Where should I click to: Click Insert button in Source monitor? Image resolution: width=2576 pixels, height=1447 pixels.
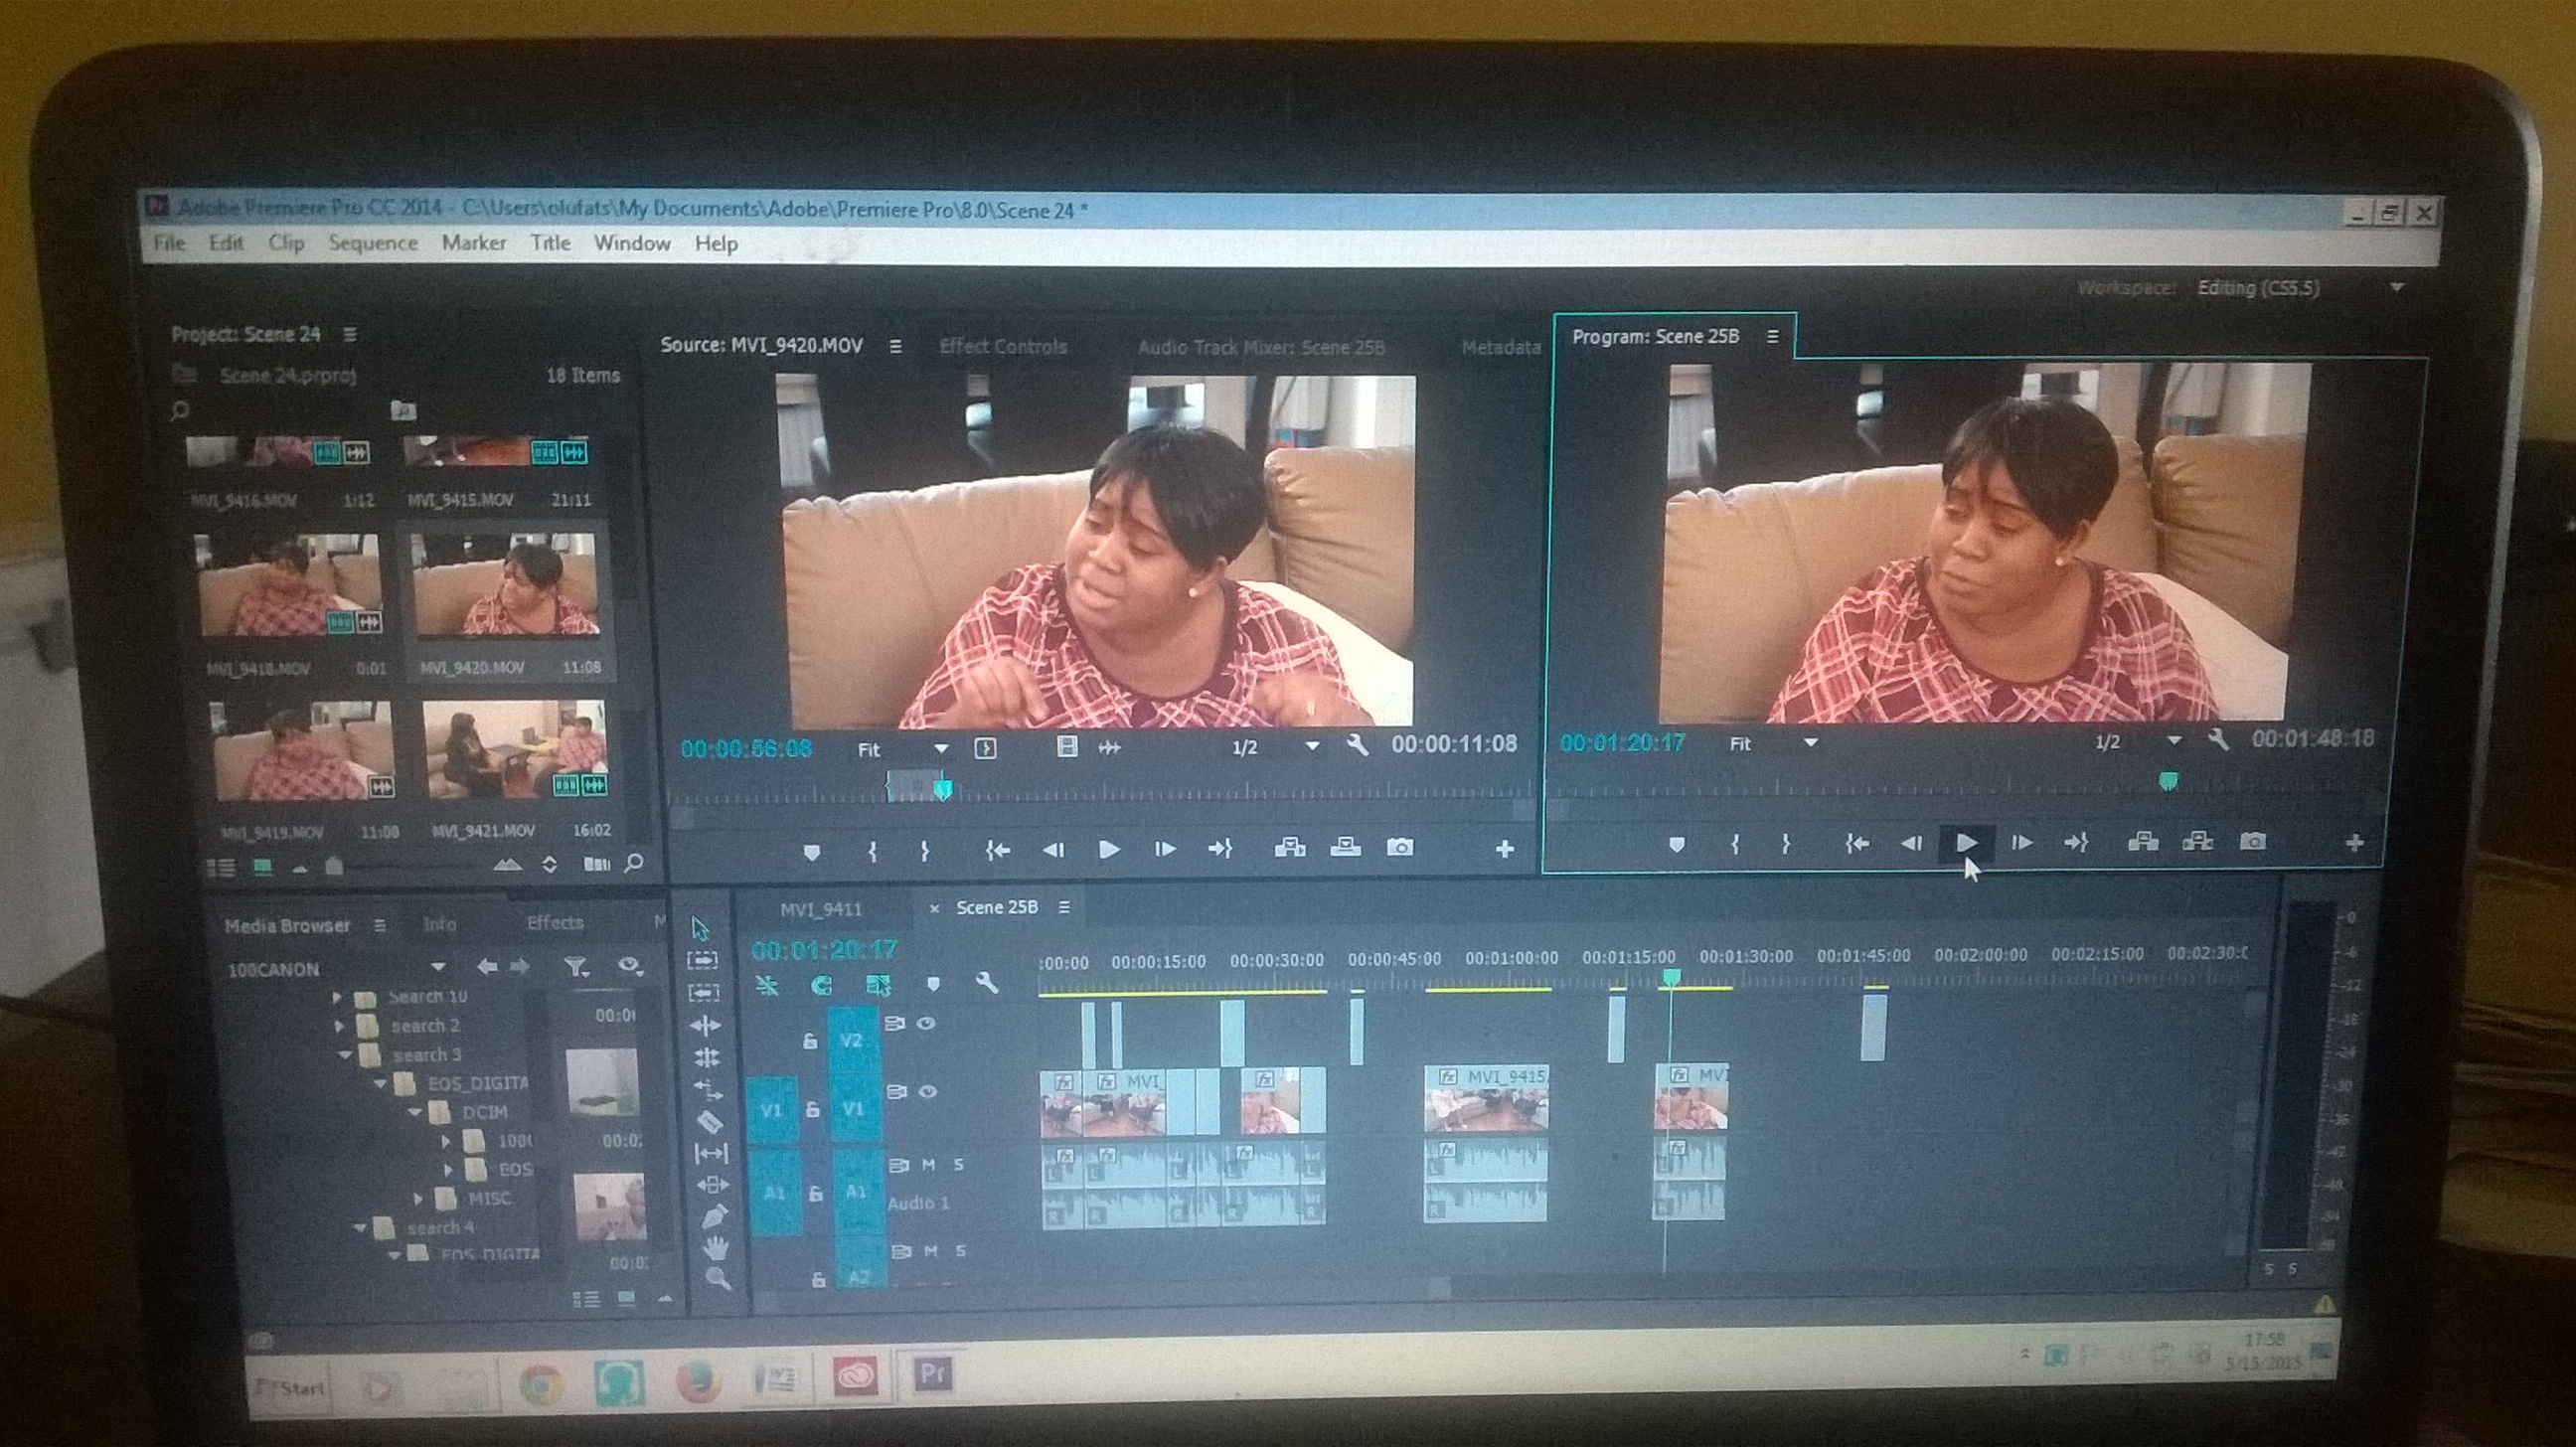(1290, 848)
